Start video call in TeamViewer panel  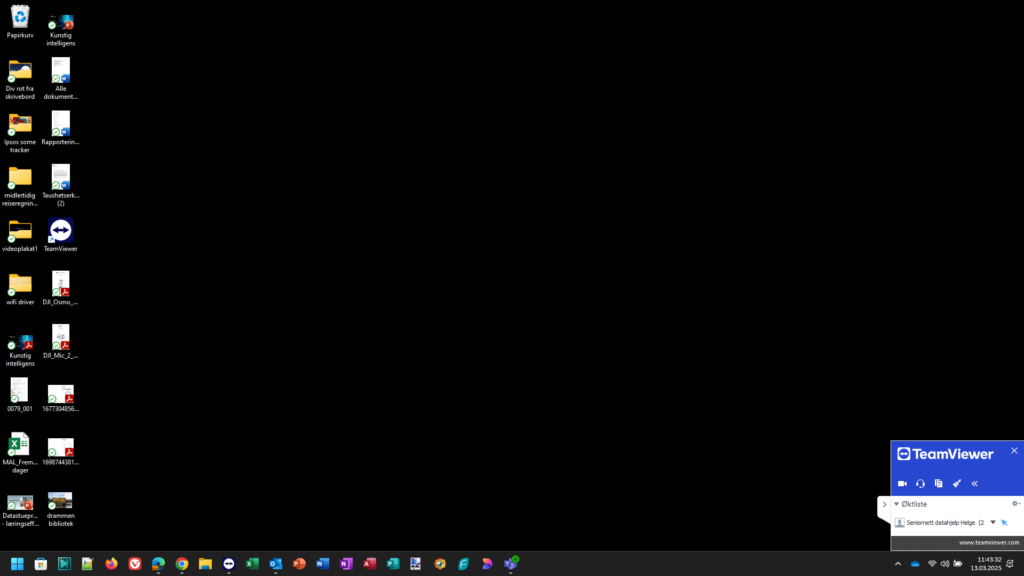tap(902, 483)
